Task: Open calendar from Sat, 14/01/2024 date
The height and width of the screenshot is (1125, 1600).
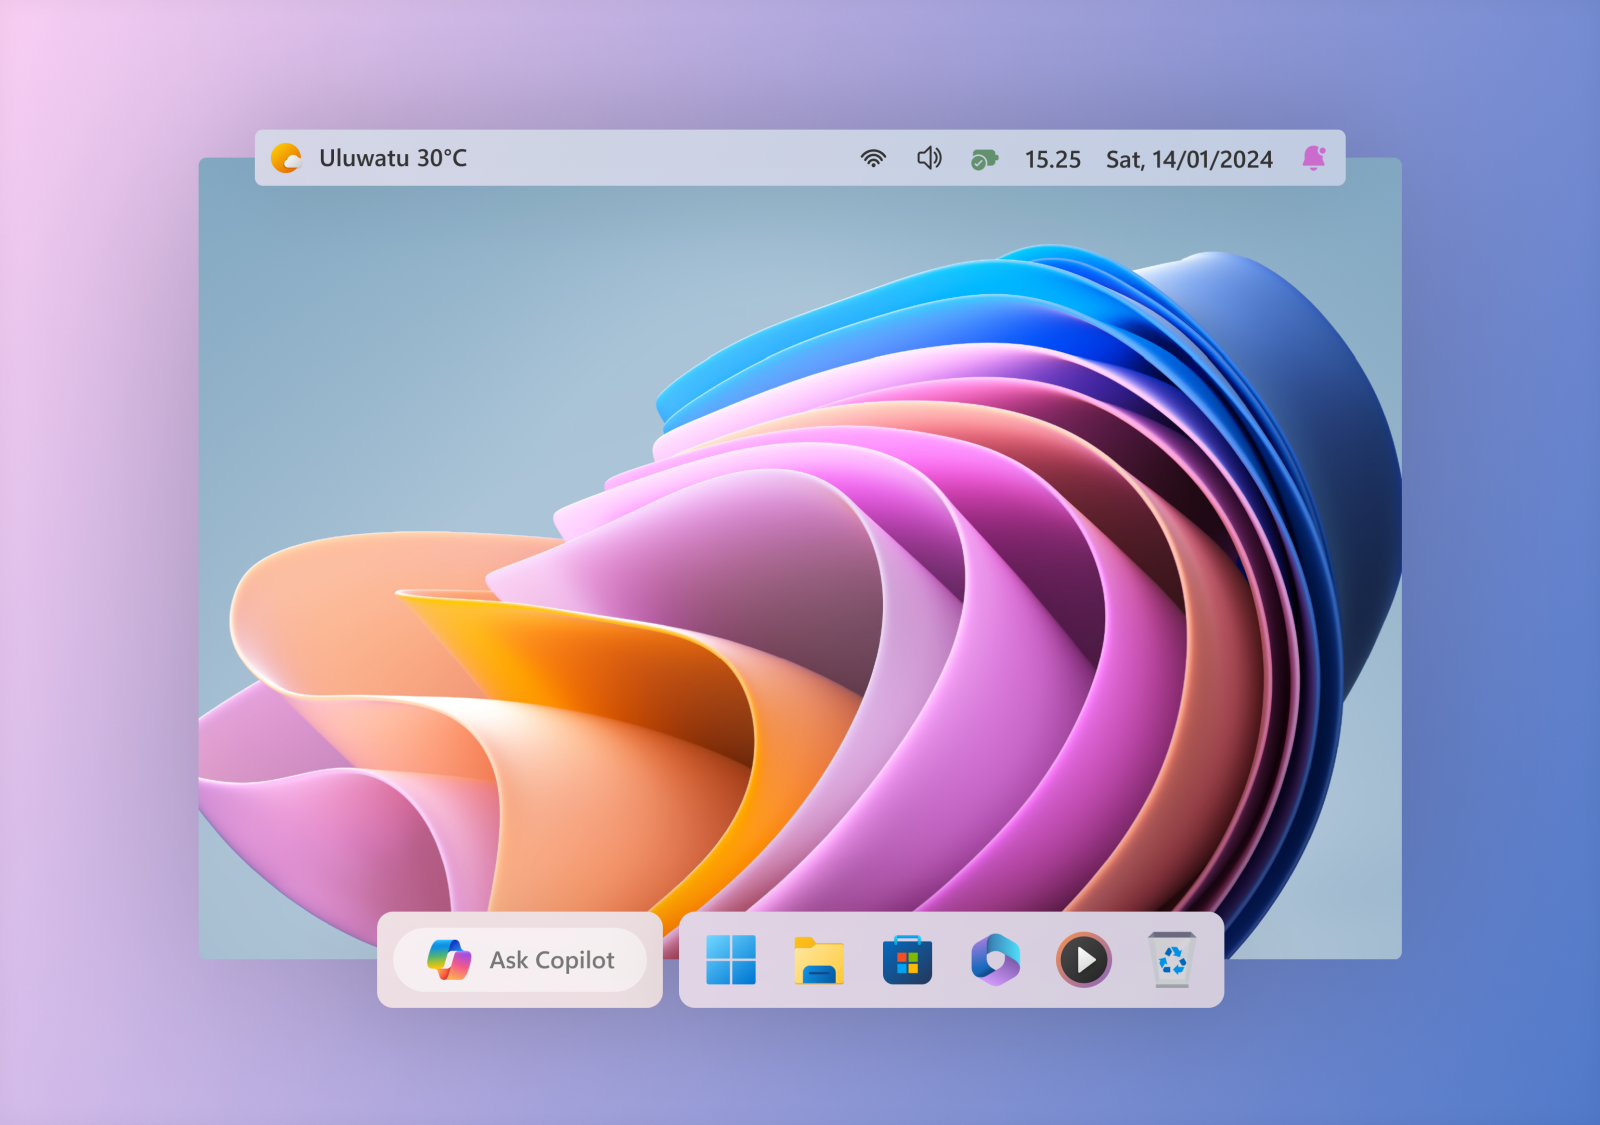Action: [x=1189, y=159]
